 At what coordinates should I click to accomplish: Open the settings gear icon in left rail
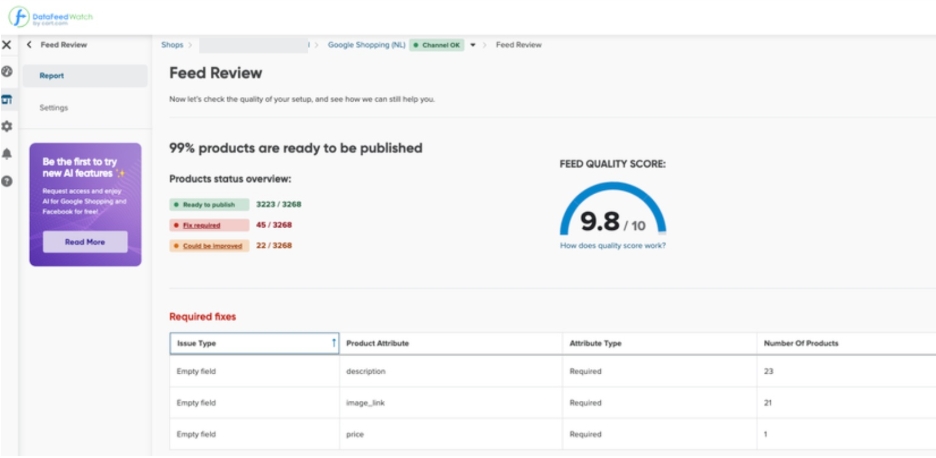pos(7,127)
